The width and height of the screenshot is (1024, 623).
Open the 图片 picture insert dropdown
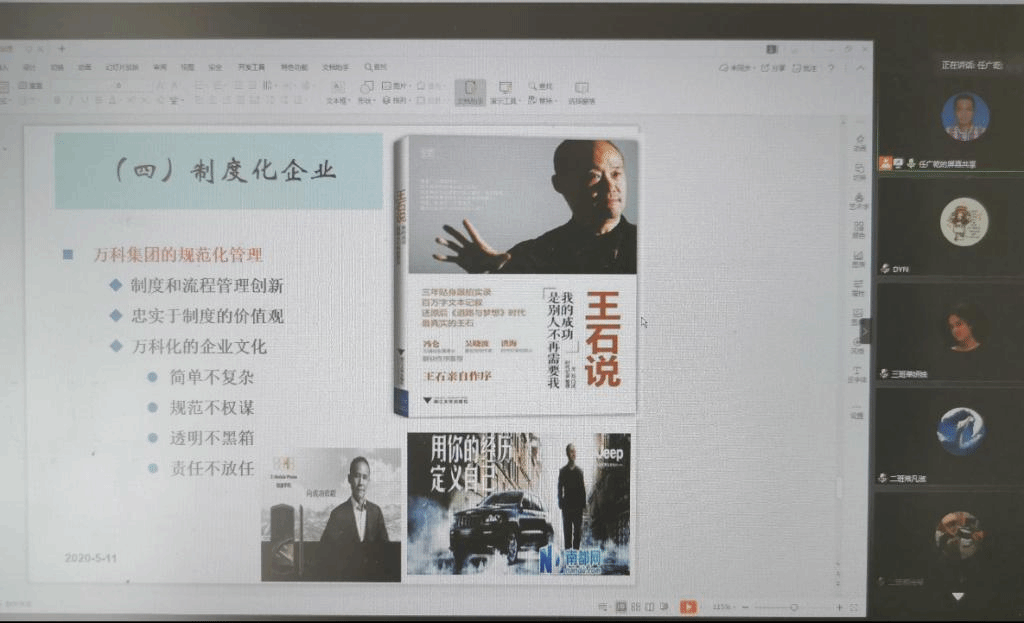pos(396,86)
